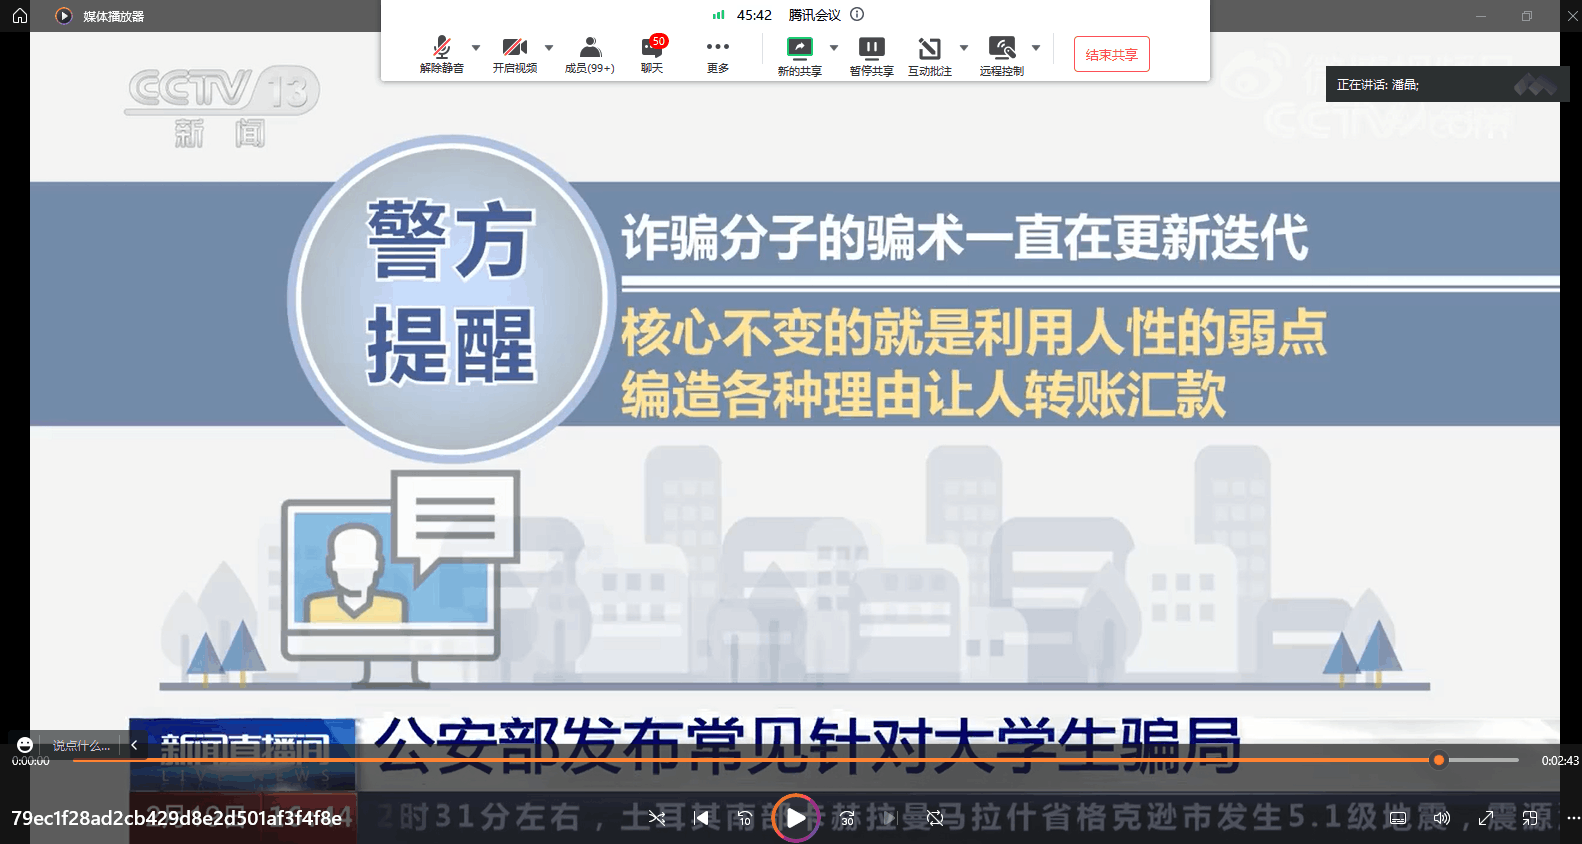Open the 更多 more options menu

718,55
